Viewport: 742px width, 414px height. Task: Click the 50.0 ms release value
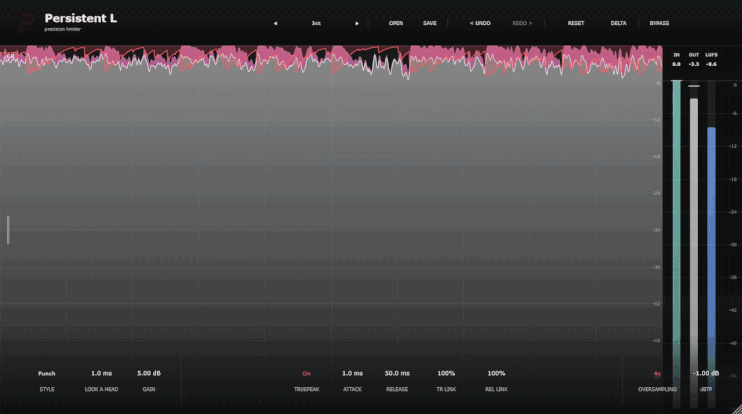coord(397,373)
